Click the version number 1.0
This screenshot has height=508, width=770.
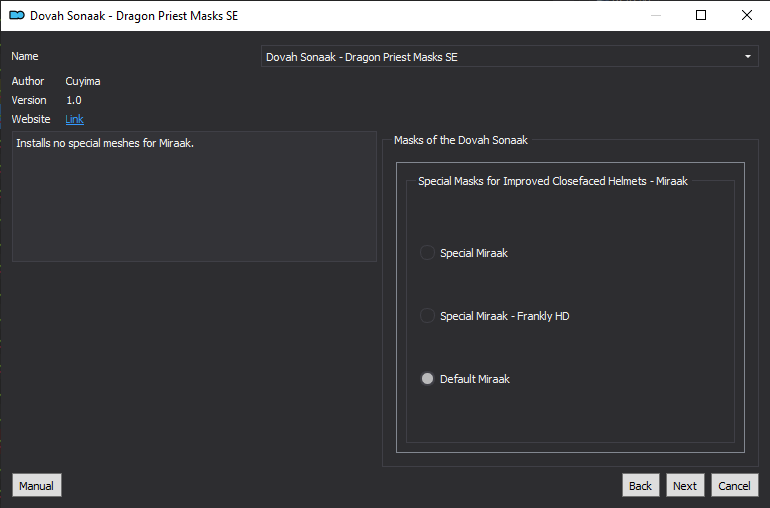click(74, 101)
